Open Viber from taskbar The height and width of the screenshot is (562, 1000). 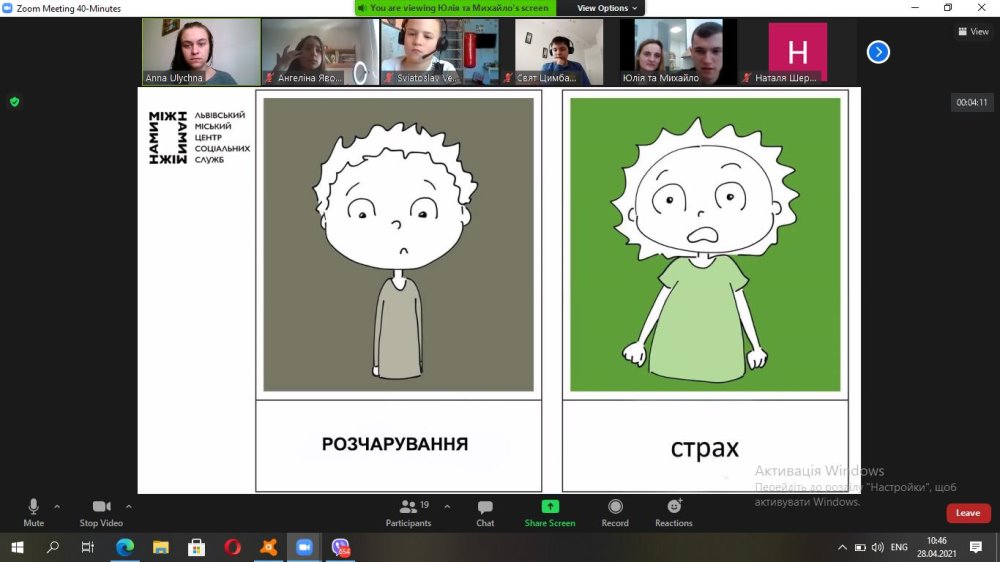[x=341, y=547]
